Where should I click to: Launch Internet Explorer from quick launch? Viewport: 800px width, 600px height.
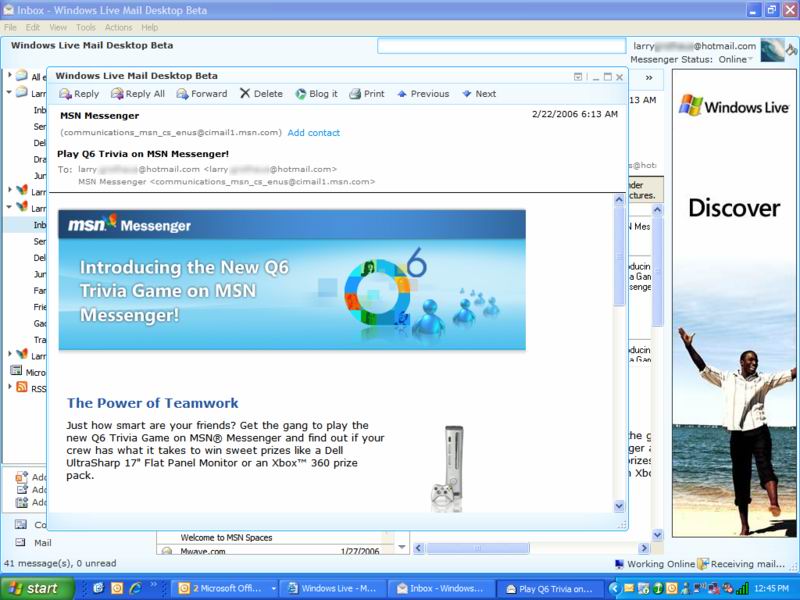(135, 588)
